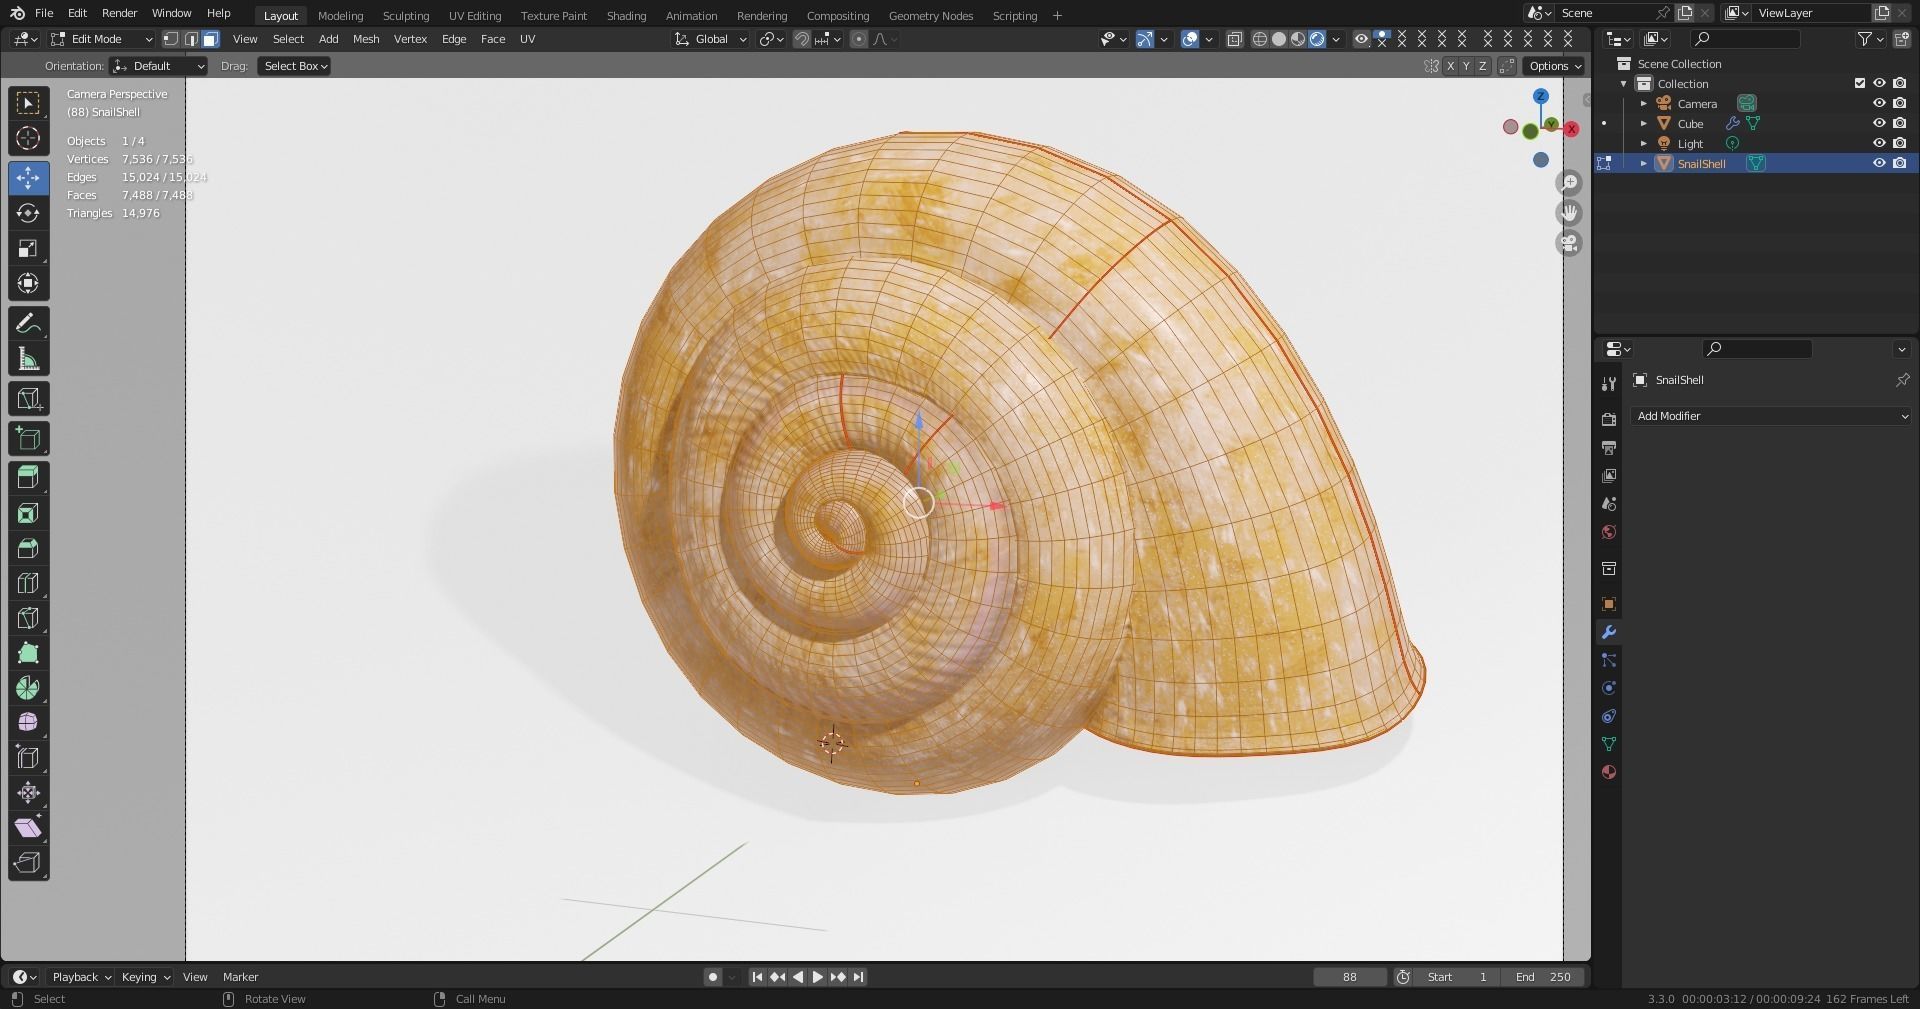Disable Camera in renders

click(x=1899, y=103)
